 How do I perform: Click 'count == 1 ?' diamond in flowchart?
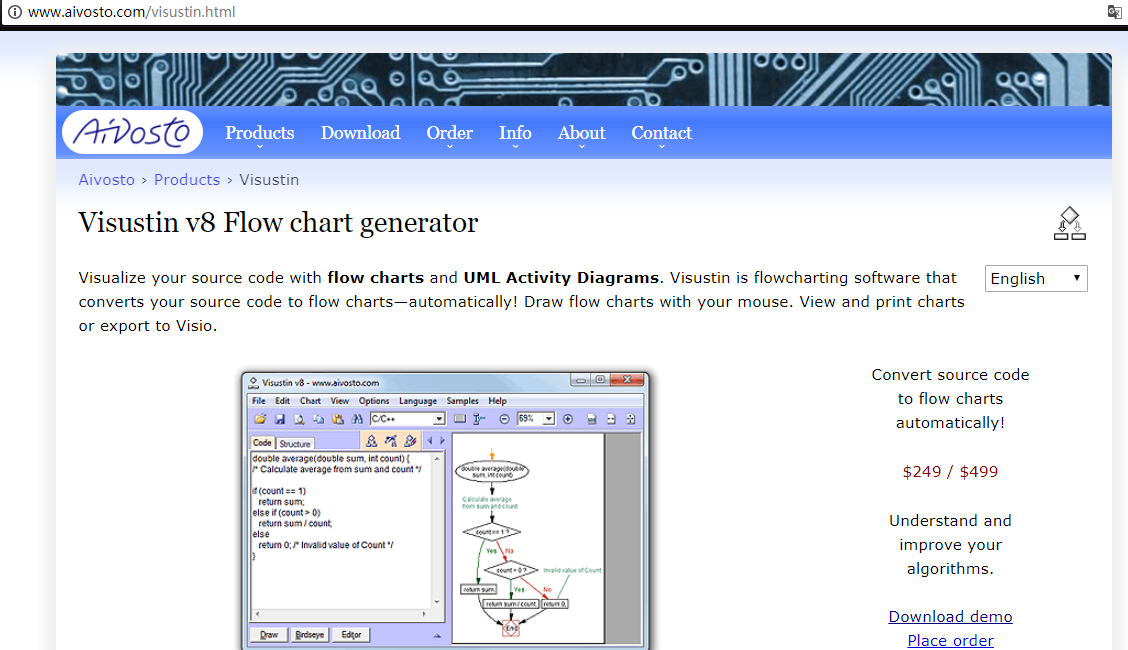(x=492, y=532)
